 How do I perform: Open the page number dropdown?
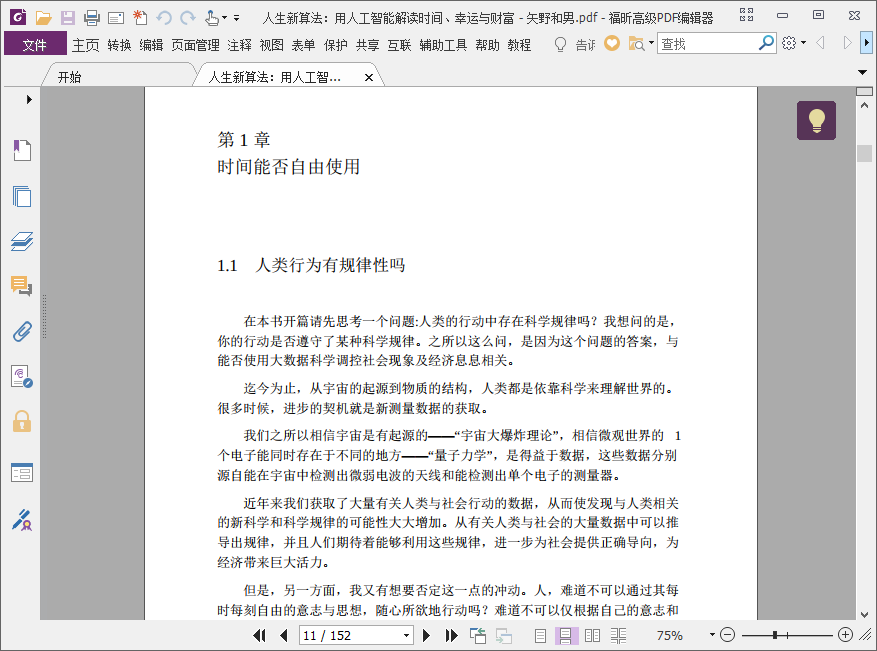(407, 635)
